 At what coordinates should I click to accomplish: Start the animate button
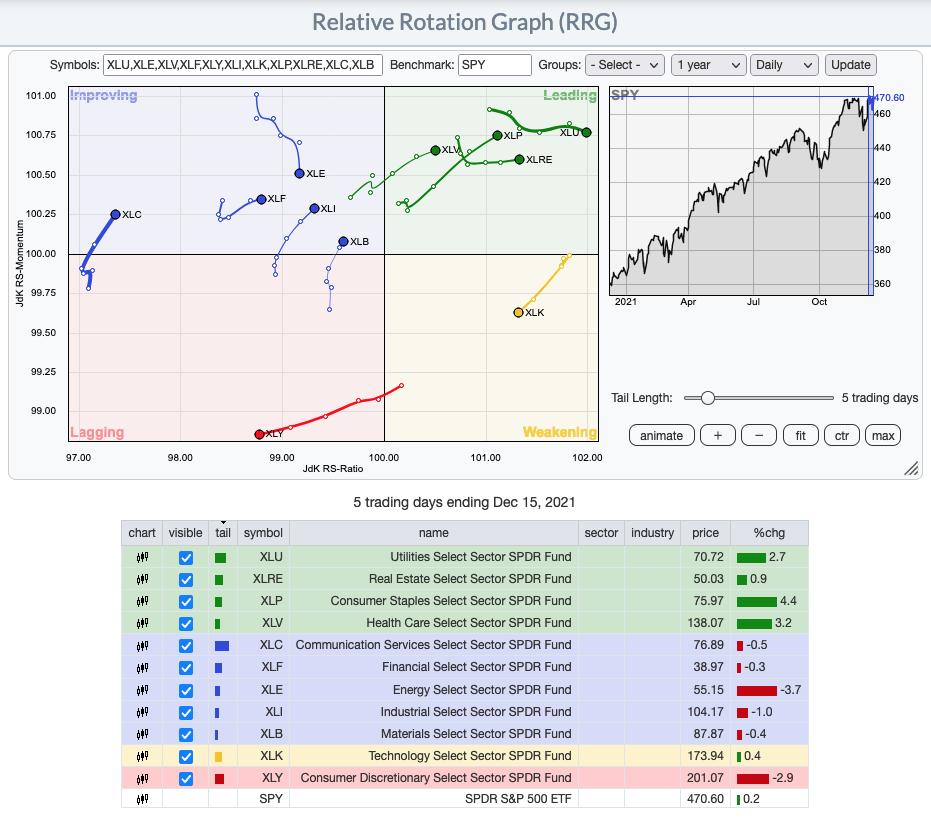pos(661,435)
